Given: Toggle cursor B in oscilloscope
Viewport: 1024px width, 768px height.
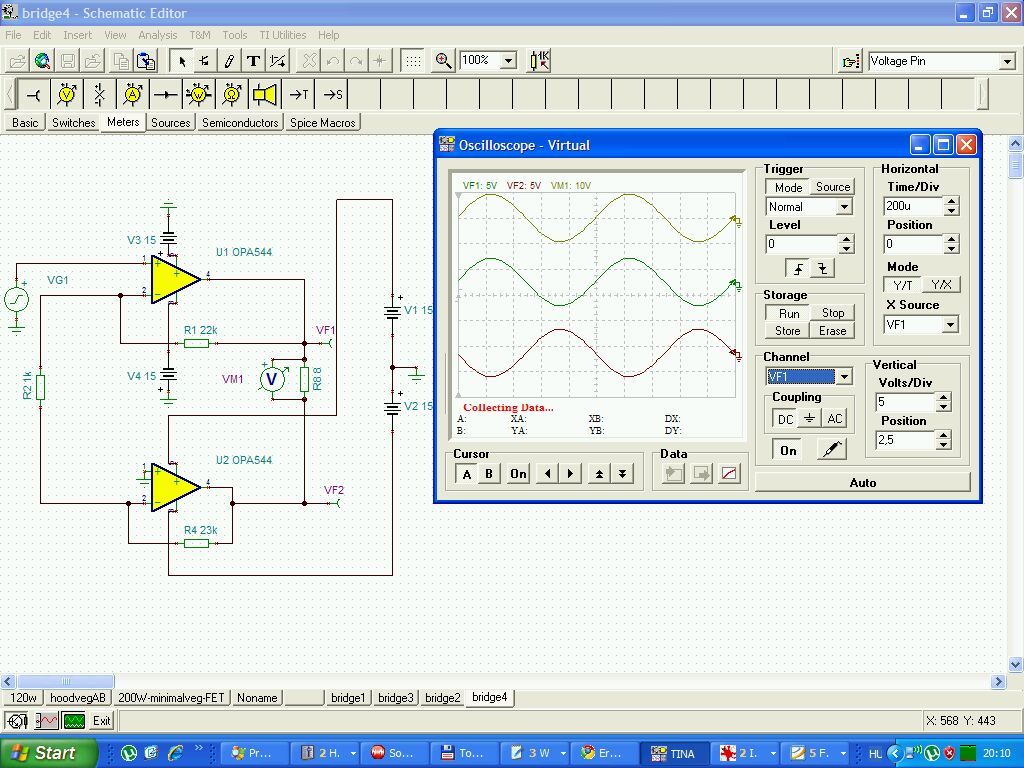Looking at the screenshot, I should pyautogui.click(x=488, y=474).
